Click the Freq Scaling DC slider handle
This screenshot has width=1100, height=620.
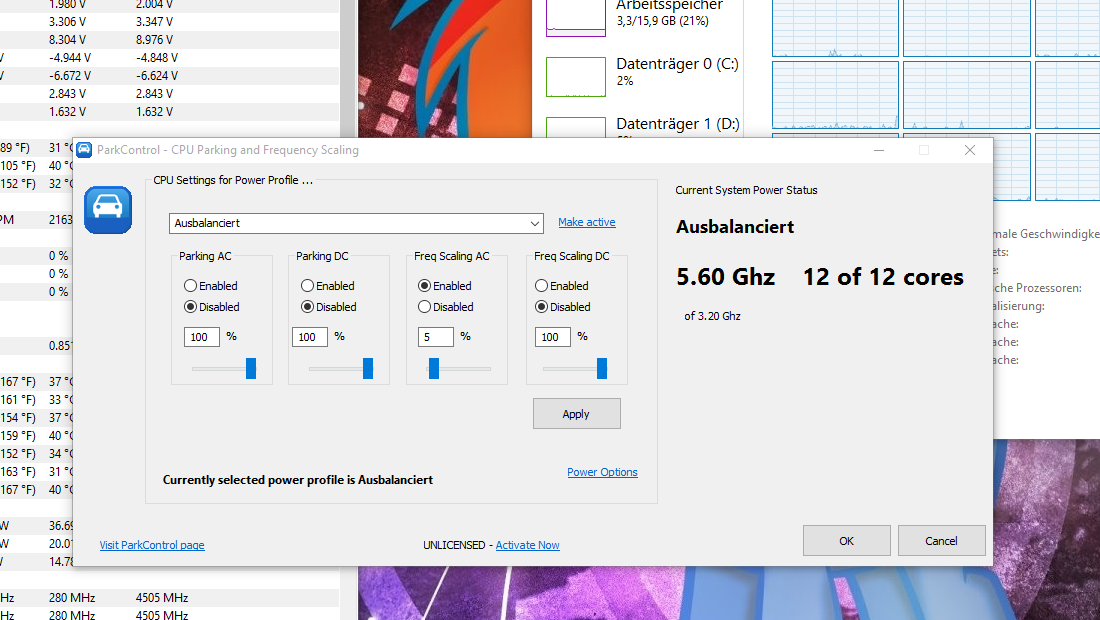602,368
